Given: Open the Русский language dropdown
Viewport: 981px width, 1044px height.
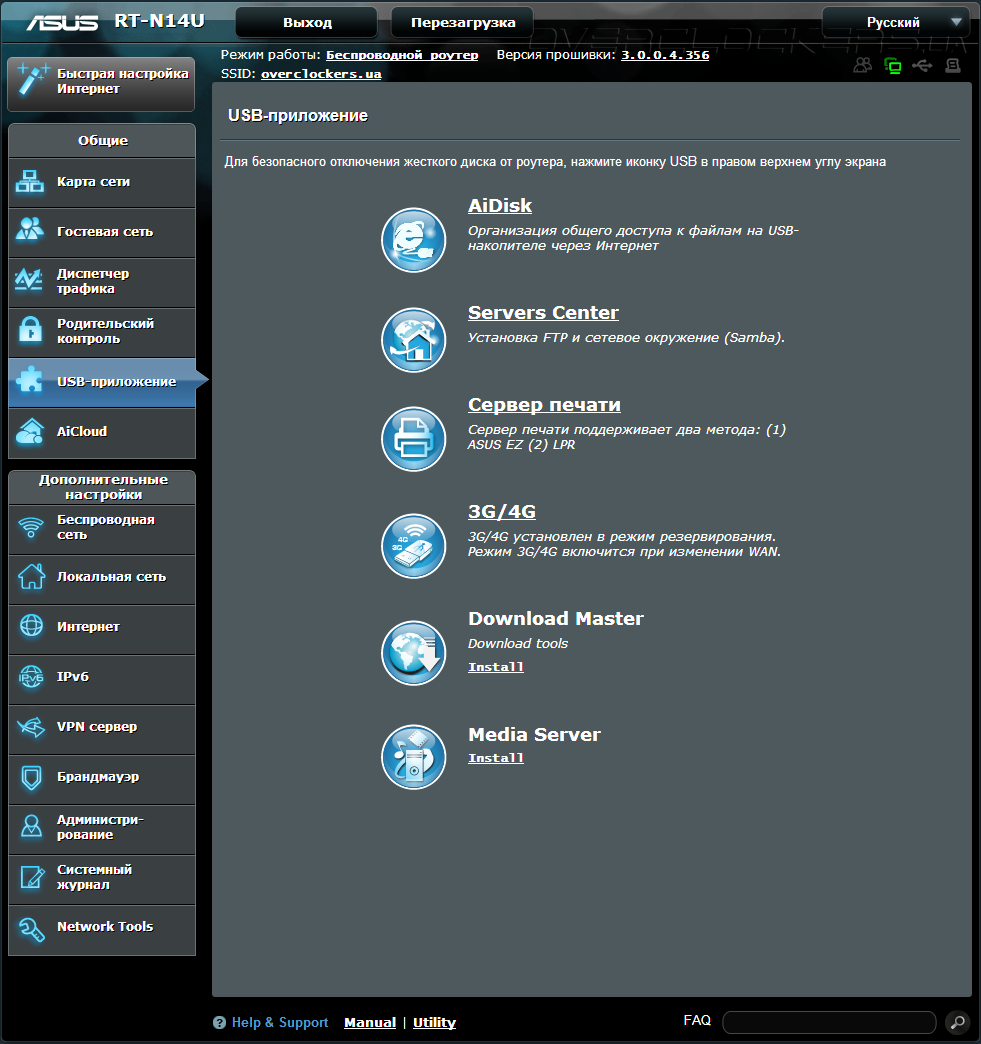Looking at the screenshot, I should [x=896, y=23].
